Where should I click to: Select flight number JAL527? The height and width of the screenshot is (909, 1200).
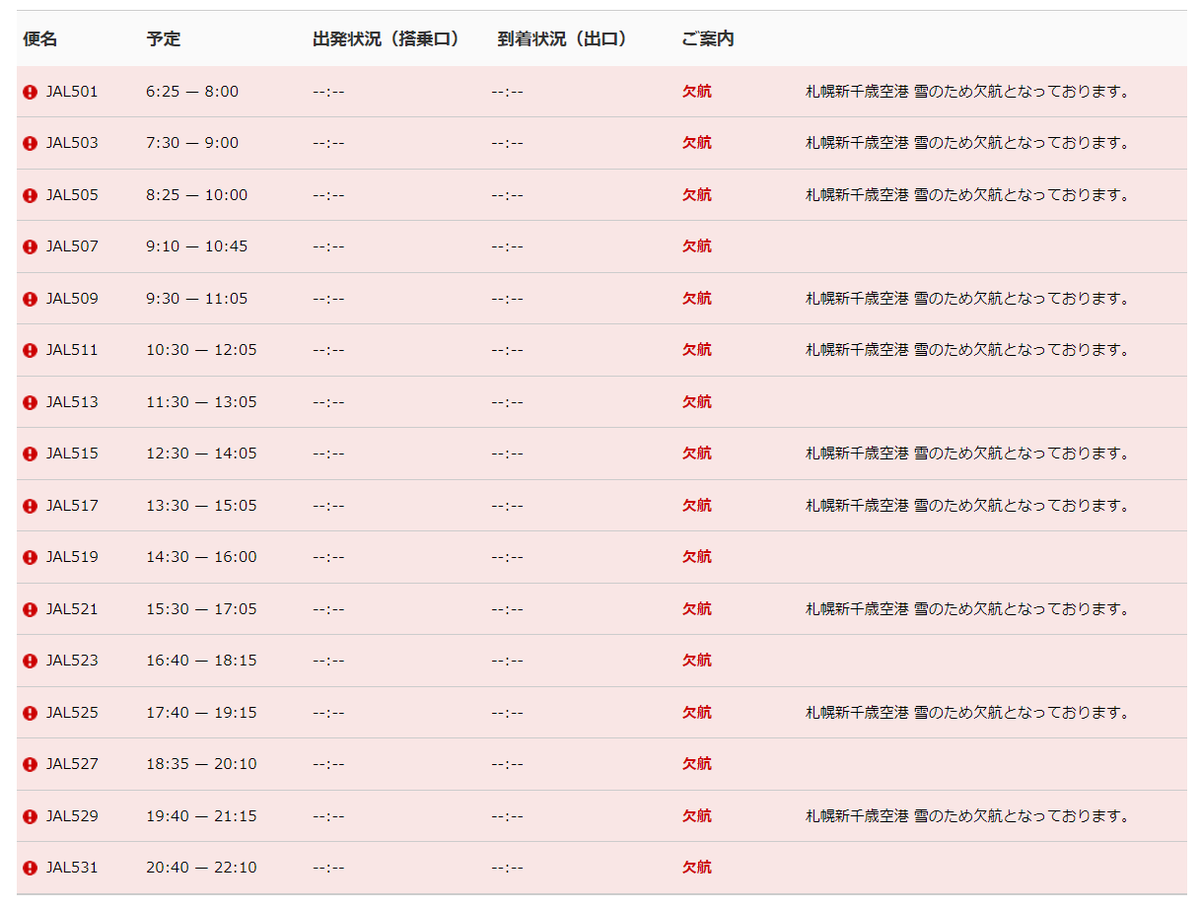(72, 764)
